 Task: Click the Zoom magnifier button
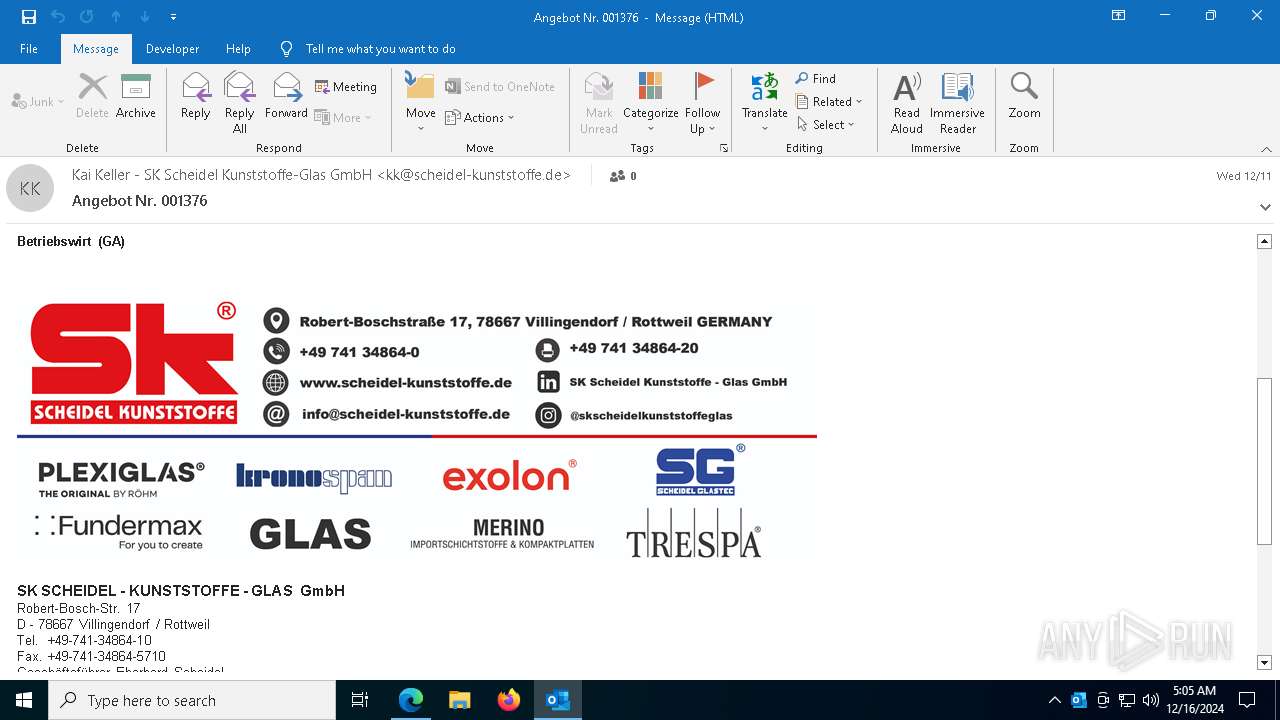[x=1024, y=97]
